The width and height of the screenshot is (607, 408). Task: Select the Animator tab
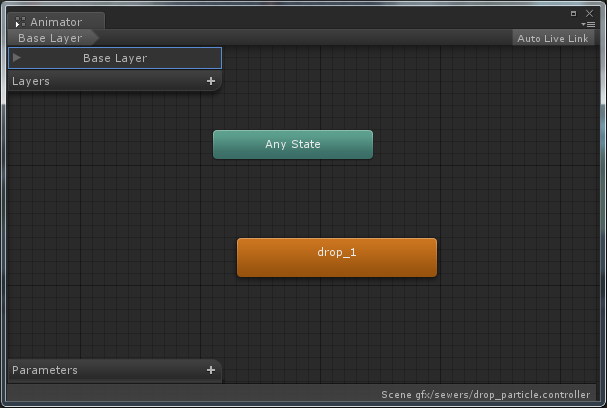(x=56, y=21)
